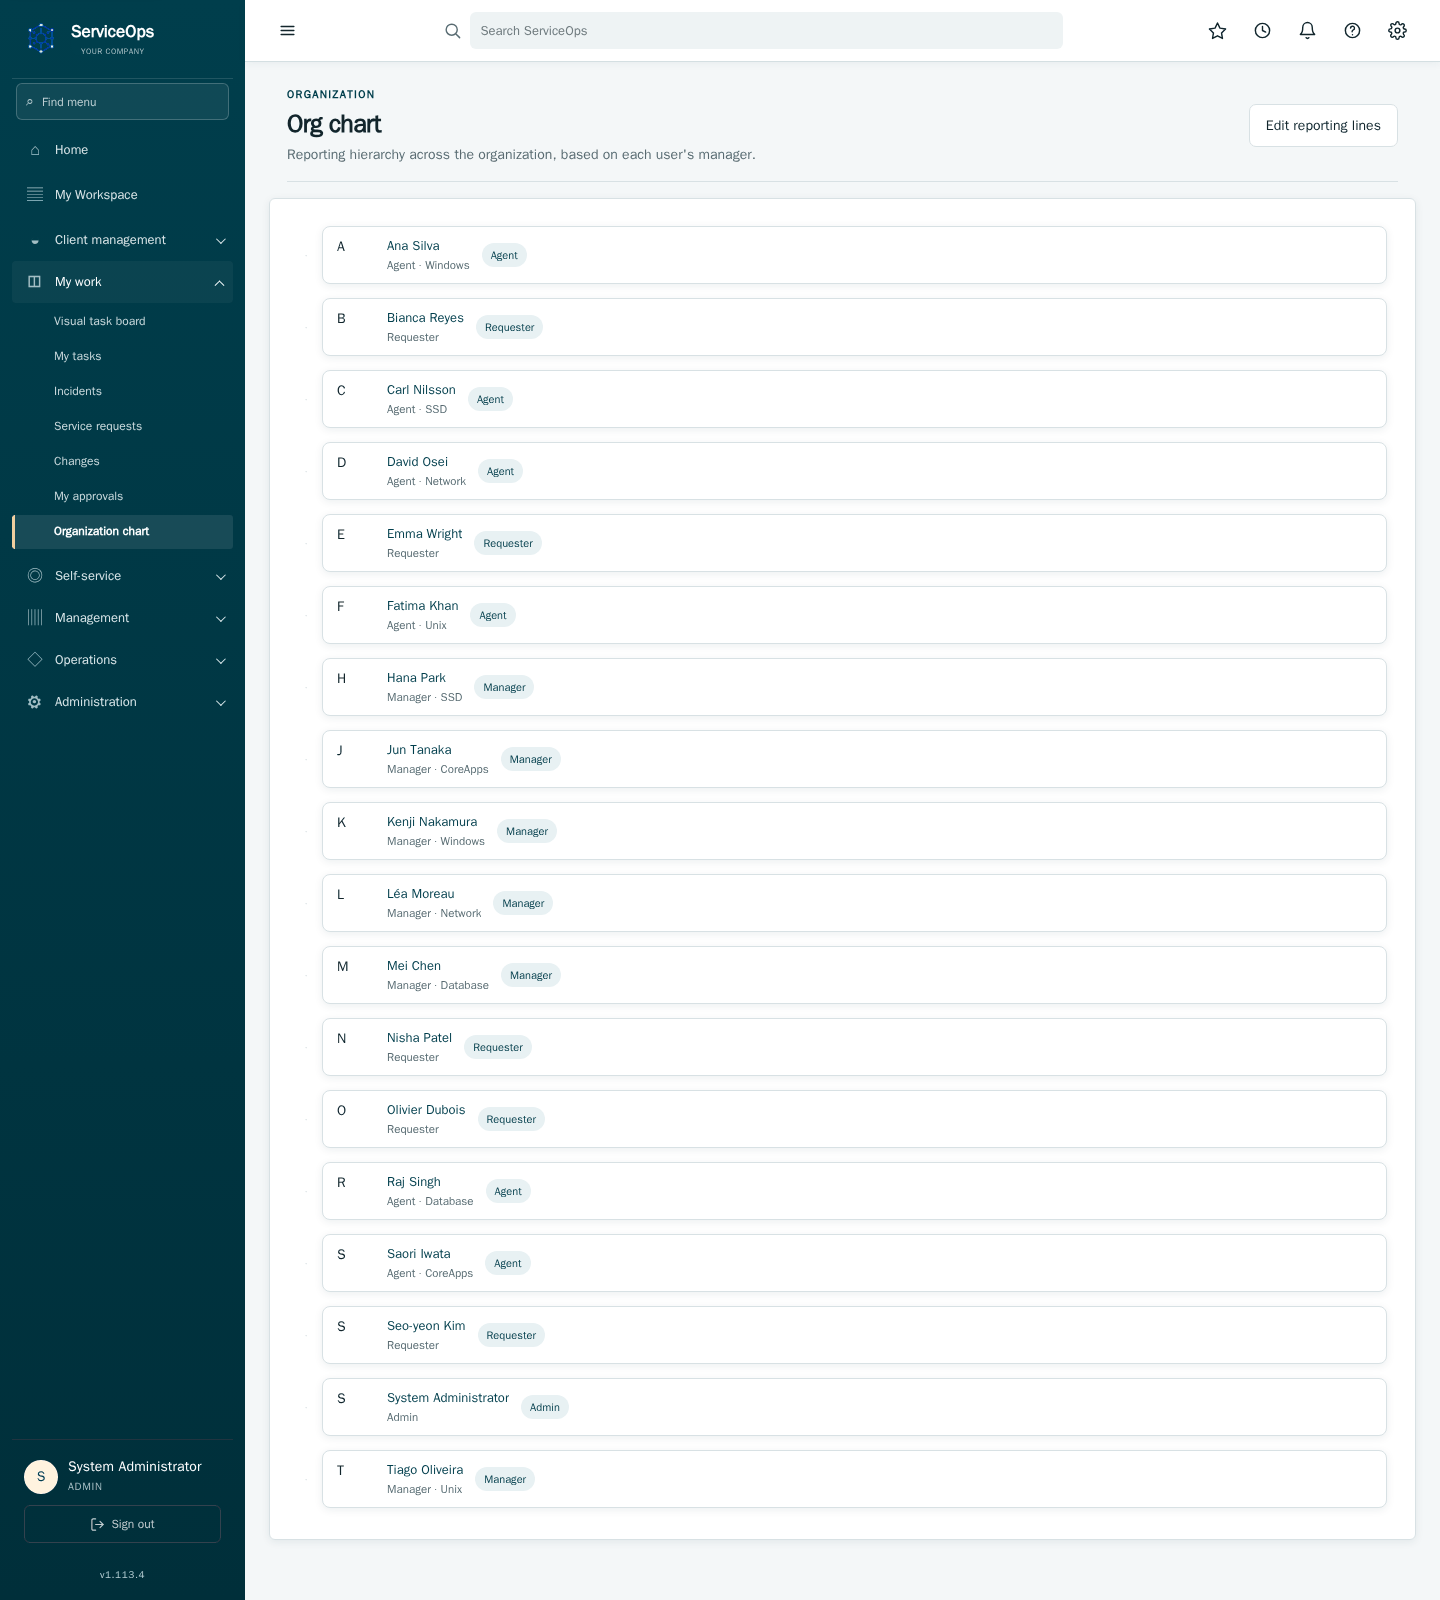Toggle the hamburger menu icon

click(288, 31)
